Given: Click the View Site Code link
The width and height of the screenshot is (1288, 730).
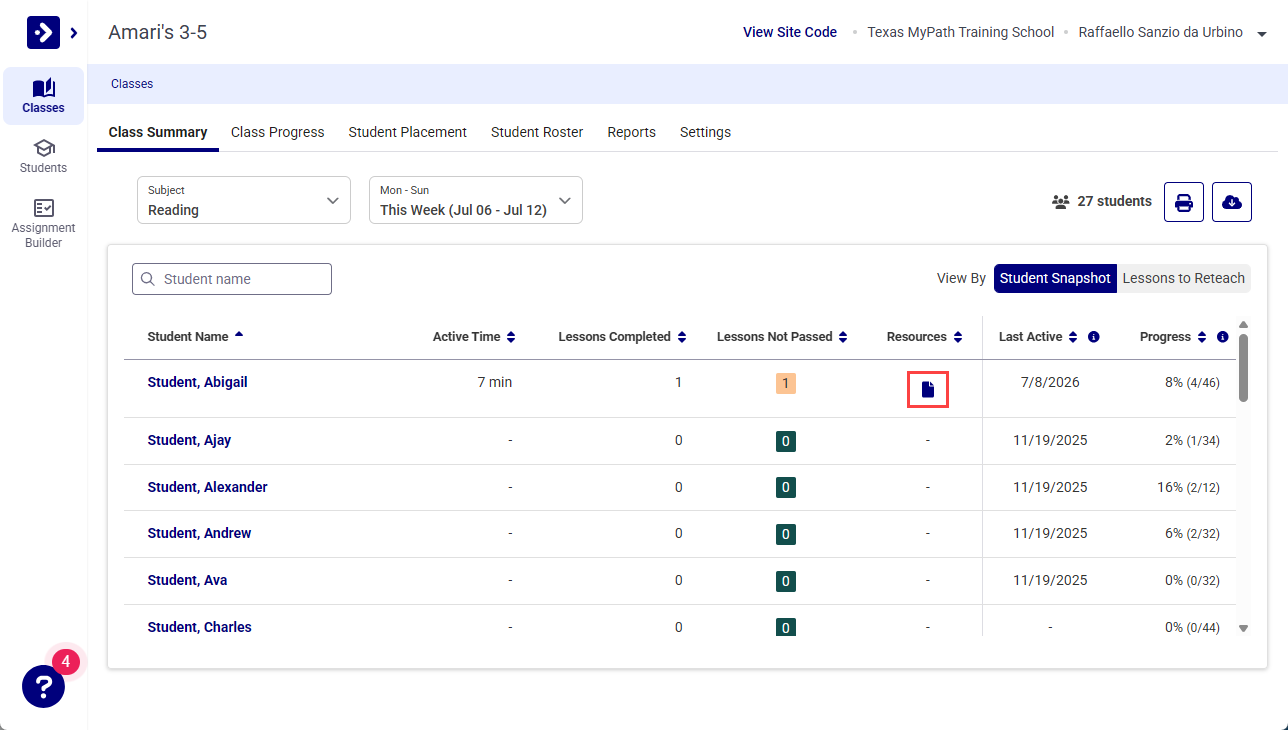Looking at the screenshot, I should [x=790, y=32].
